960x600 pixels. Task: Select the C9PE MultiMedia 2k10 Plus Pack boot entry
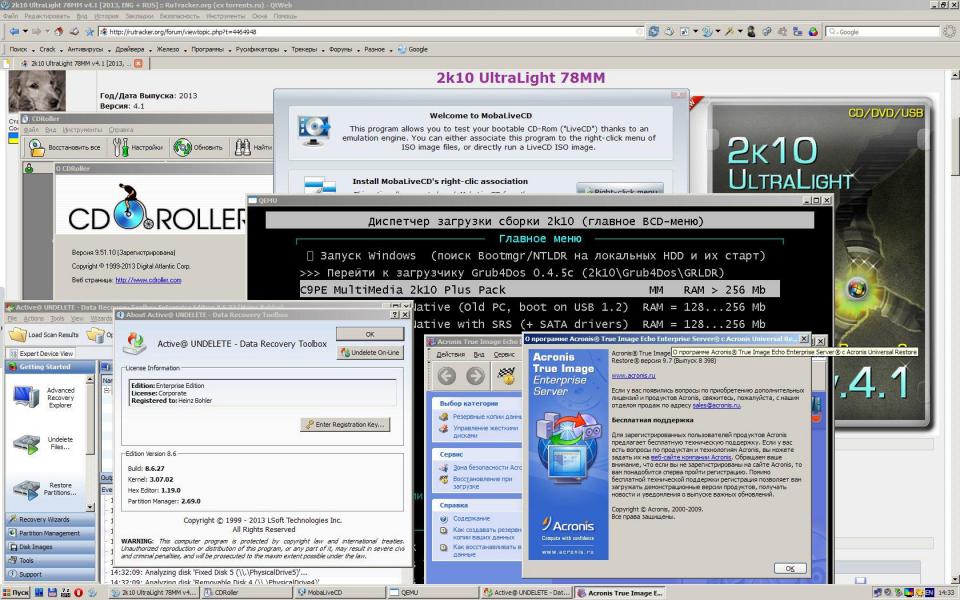(539, 290)
